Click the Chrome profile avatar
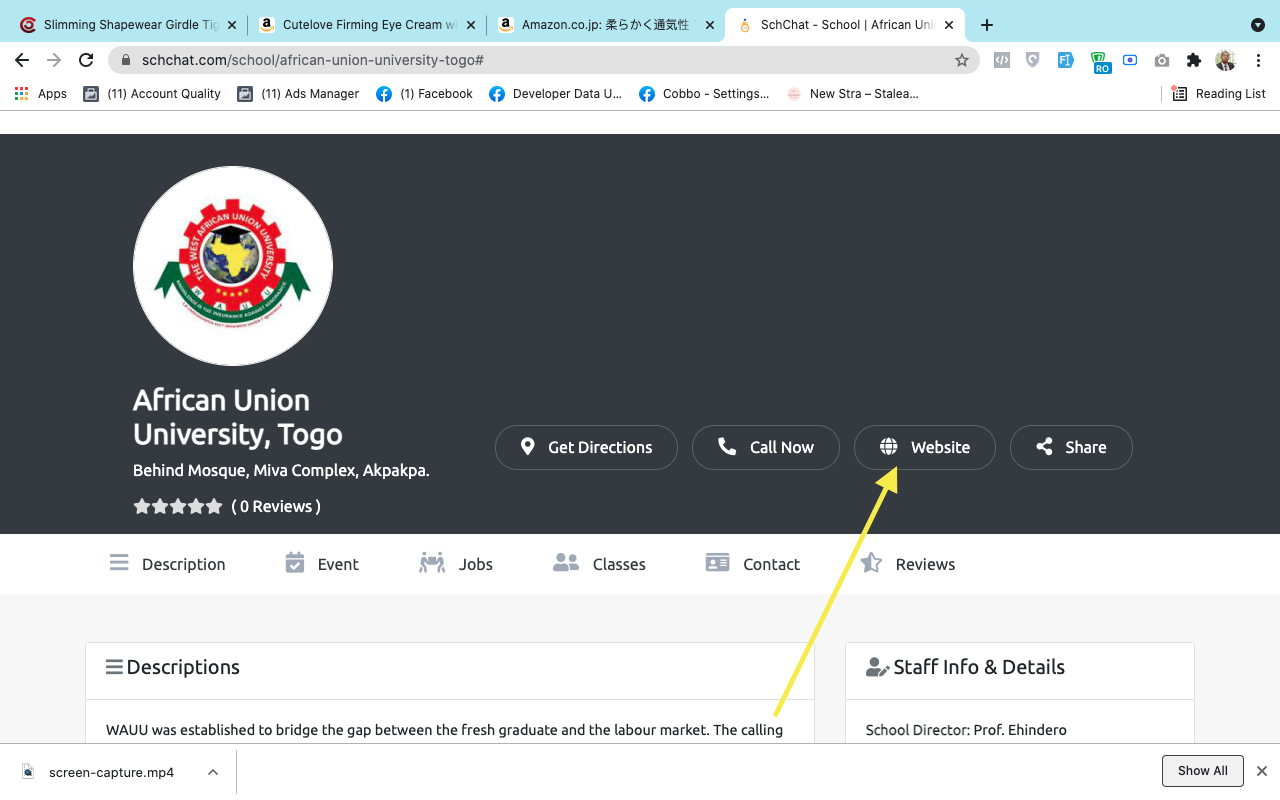This screenshot has height=800, width=1280. (1225, 60)
